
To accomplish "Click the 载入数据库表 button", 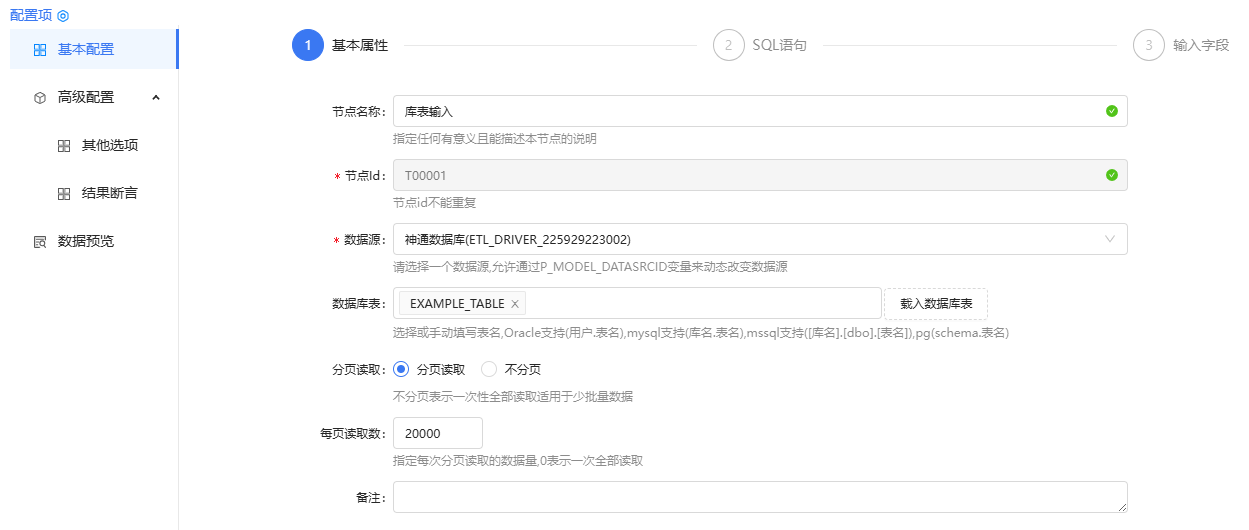I will click(x=936, y=303).
